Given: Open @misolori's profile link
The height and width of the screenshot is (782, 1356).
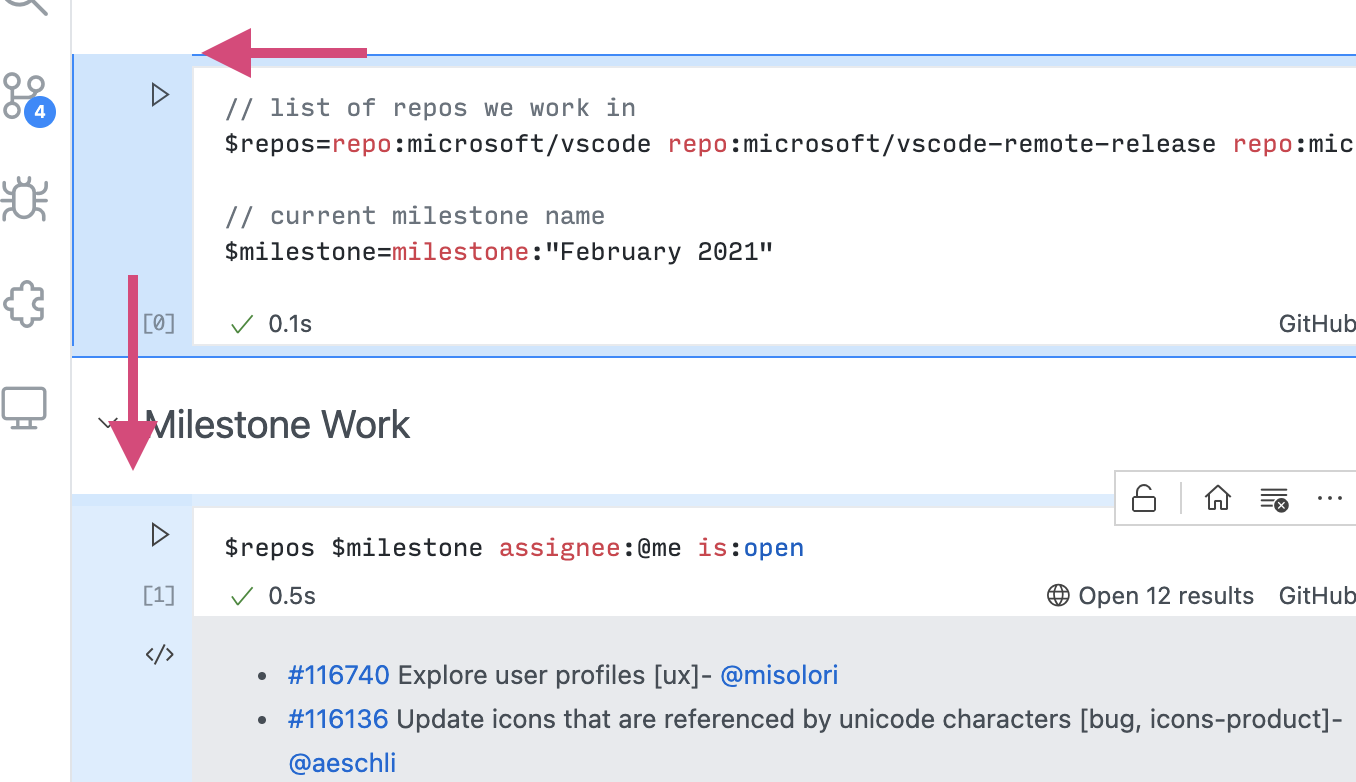Looking at the screenshot, I should pos(779,675).
